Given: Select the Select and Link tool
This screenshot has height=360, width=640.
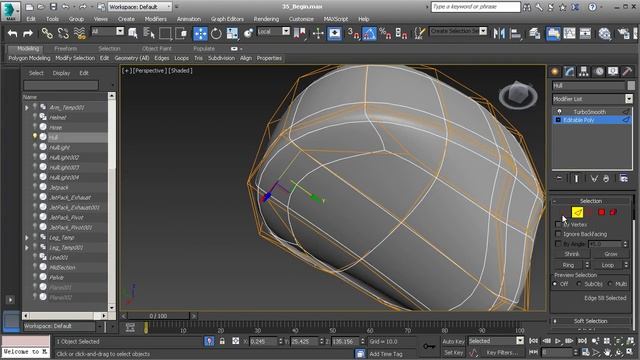Looking at the screenshot, I should point(47,33).
